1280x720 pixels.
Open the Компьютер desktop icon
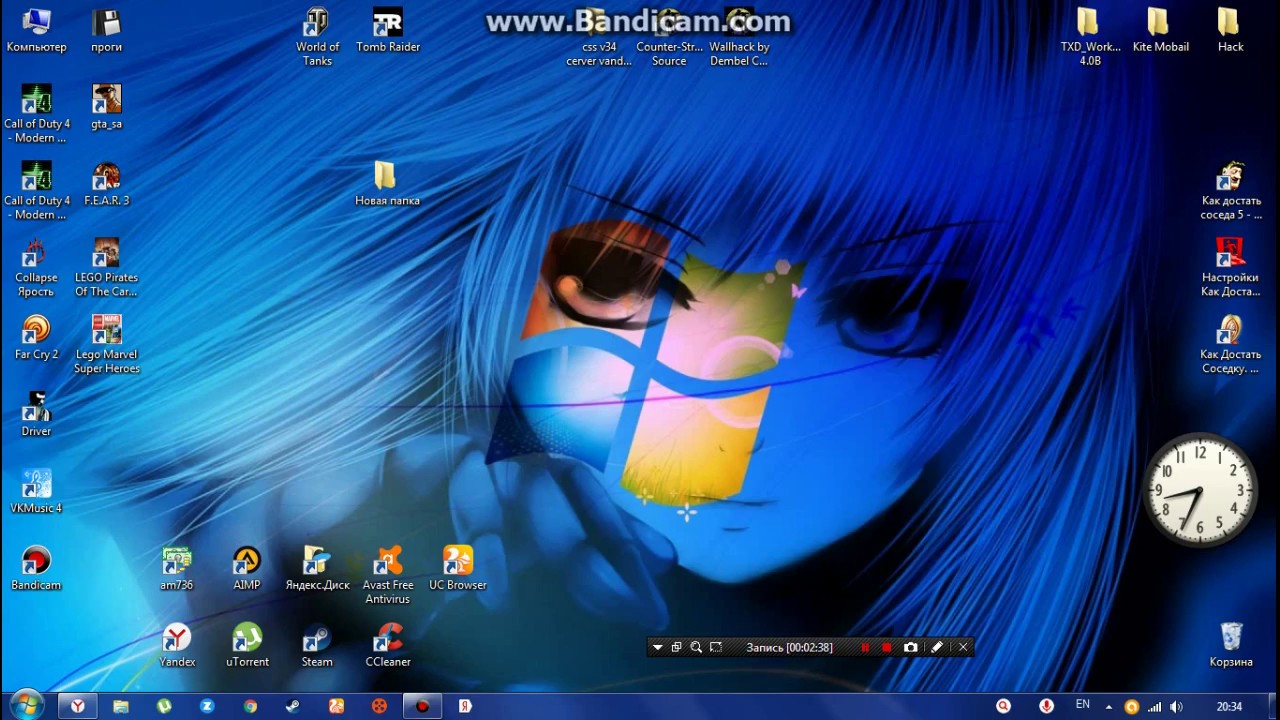pyautogui.click(x=36, y=31)
